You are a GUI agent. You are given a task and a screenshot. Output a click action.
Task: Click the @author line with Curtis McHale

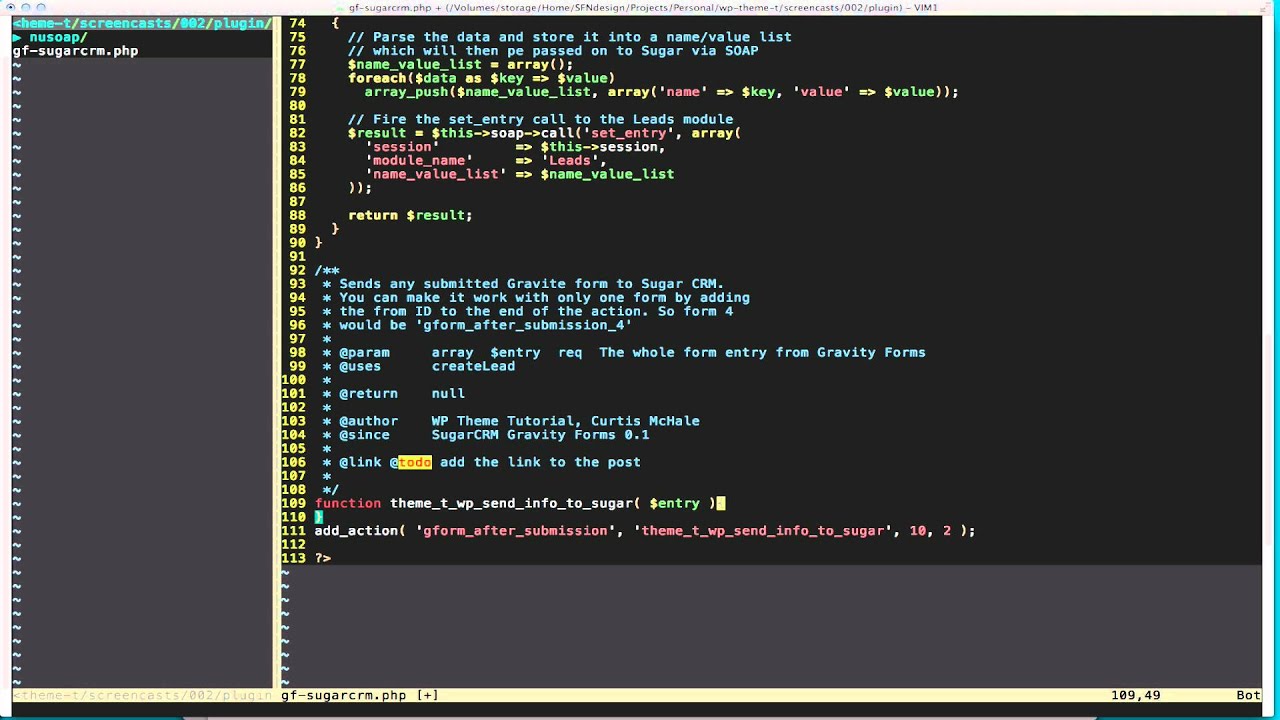pos(511,421)
